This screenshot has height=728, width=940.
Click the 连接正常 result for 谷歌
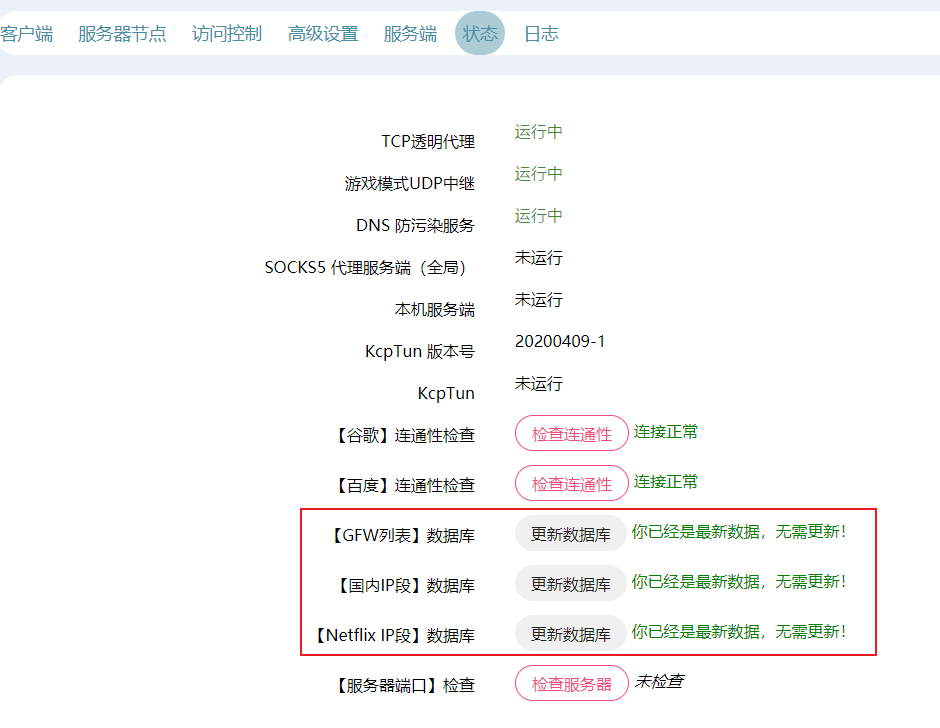(666, 432)
